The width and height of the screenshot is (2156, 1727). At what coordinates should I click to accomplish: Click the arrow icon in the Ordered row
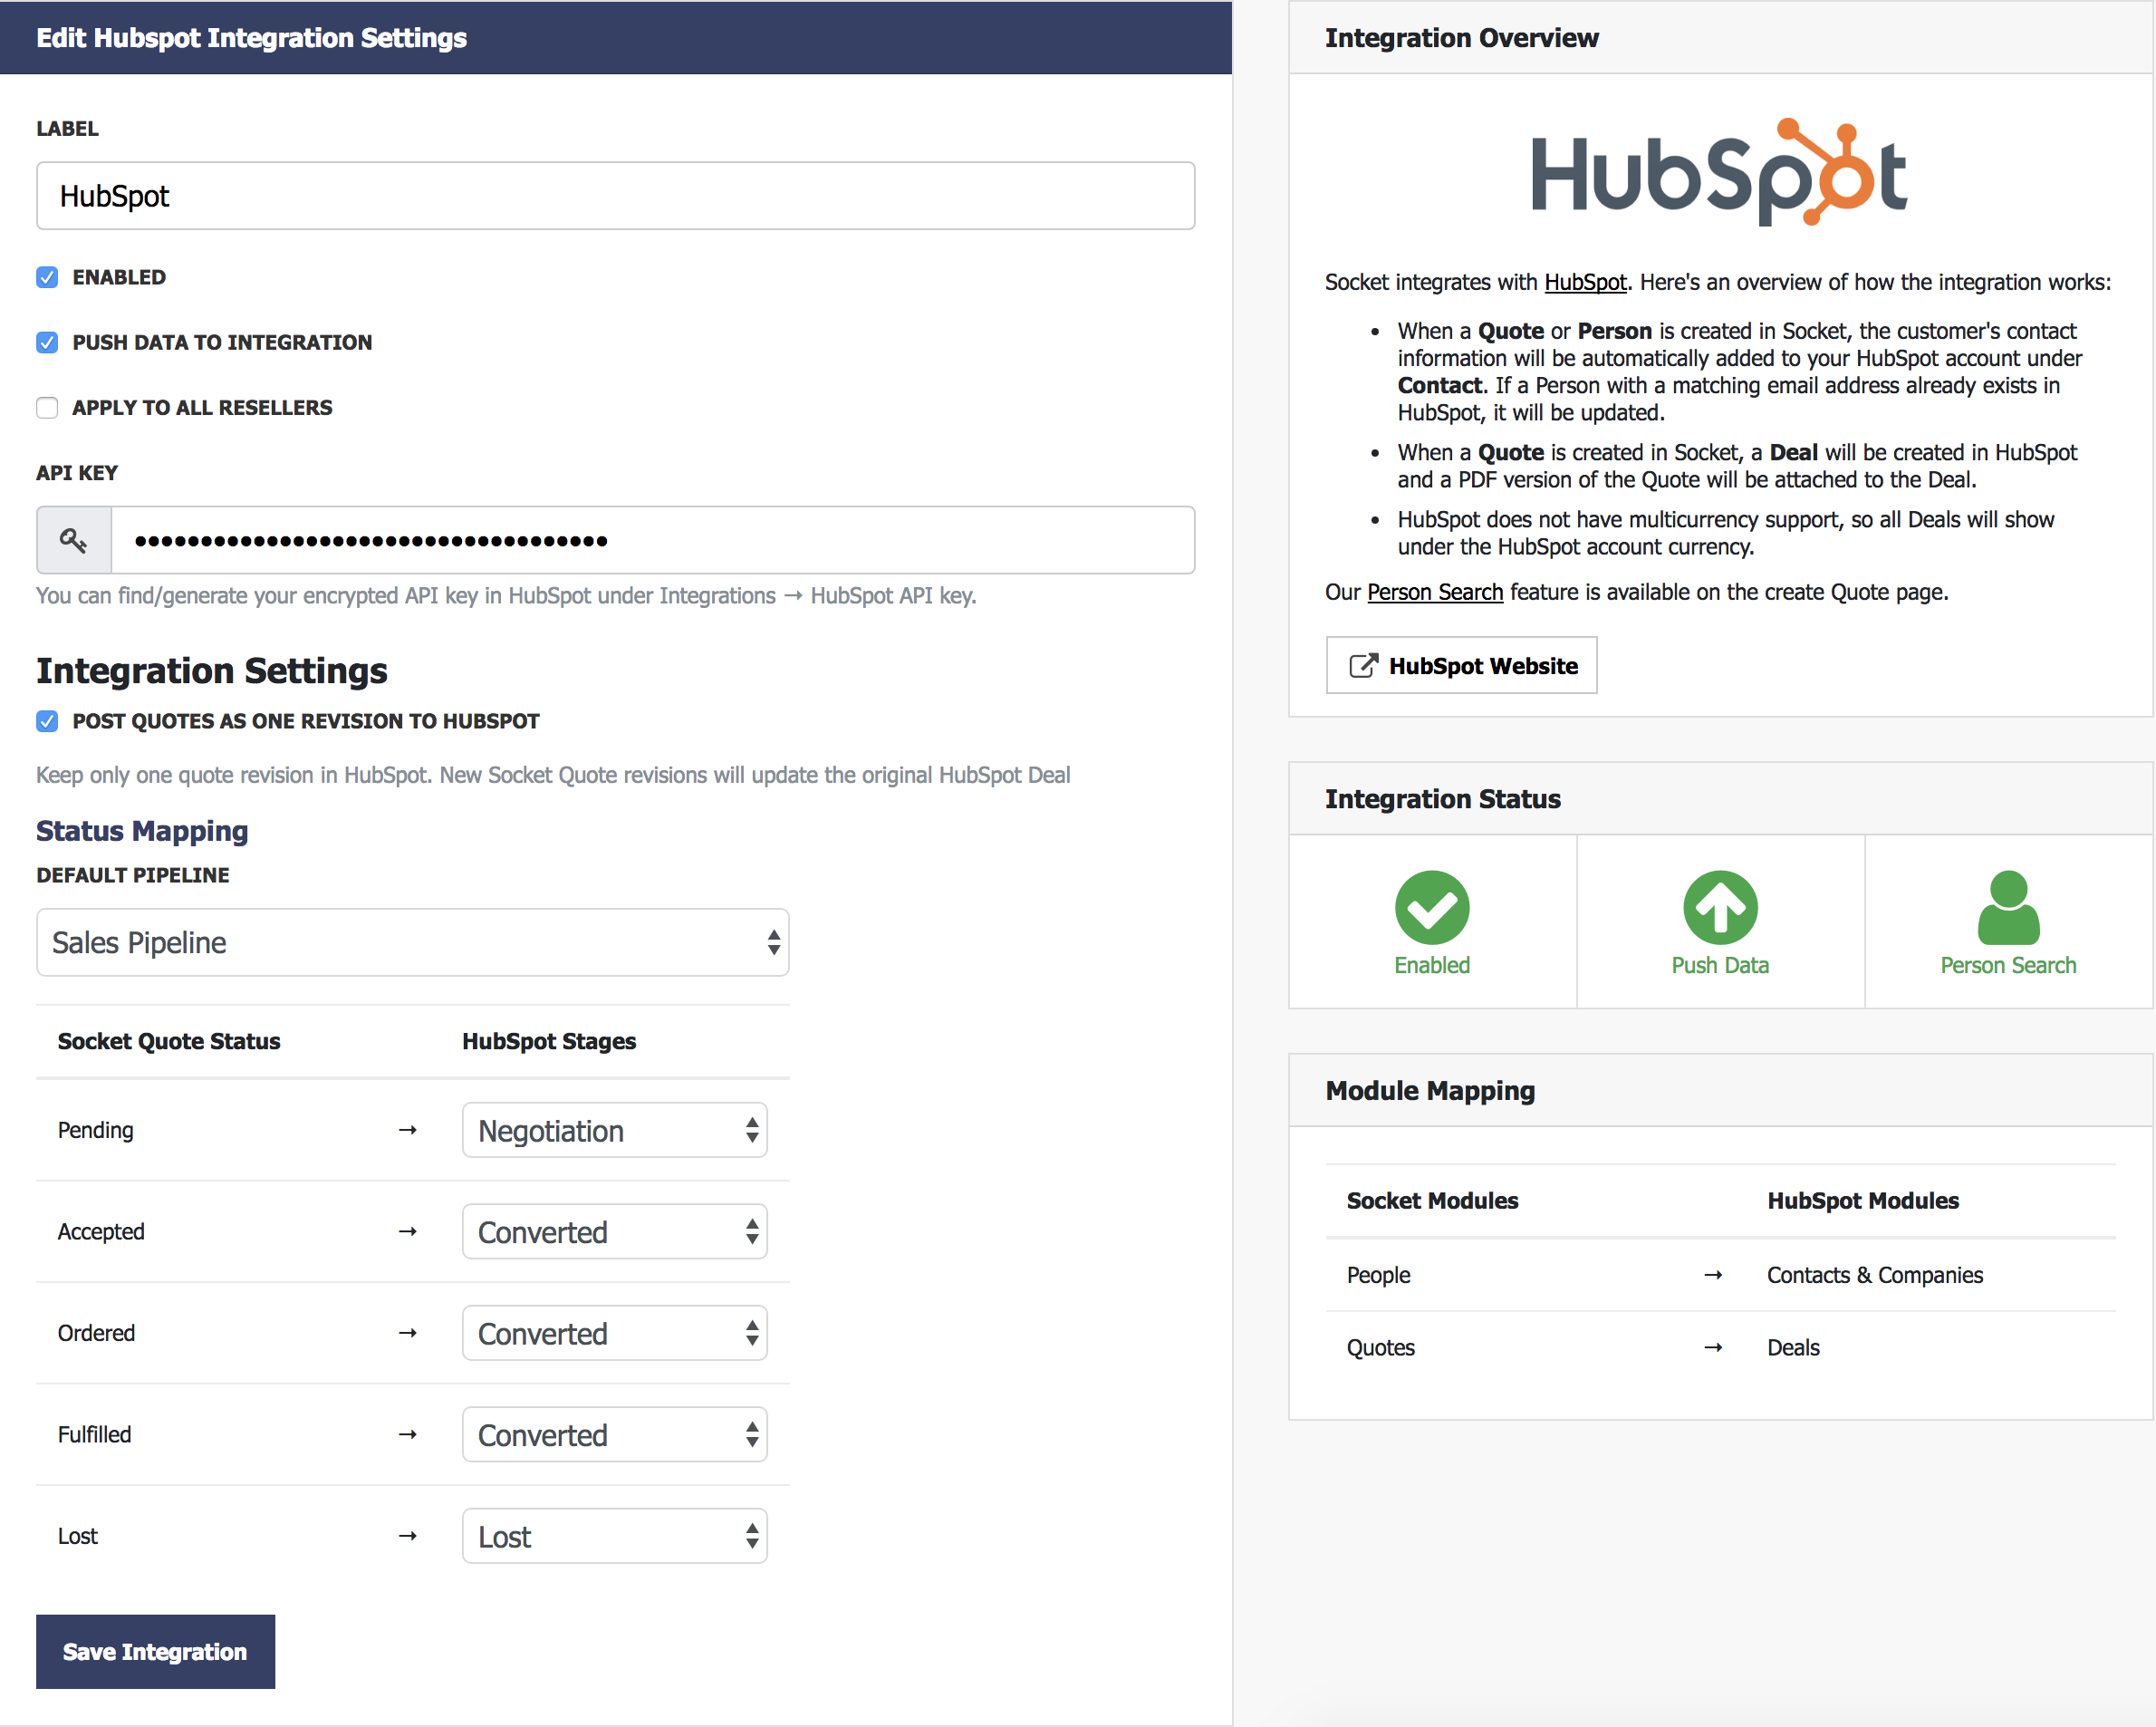pos(407,1333)
